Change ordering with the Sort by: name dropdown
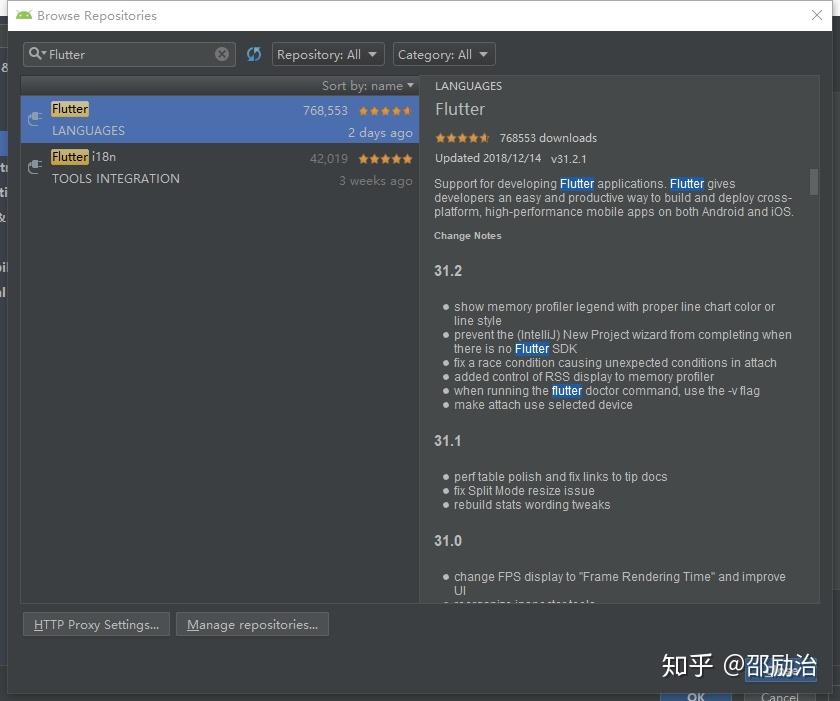The height and width of the screenshot is (701, 840). pyautogui.click(x=367, y=86)
